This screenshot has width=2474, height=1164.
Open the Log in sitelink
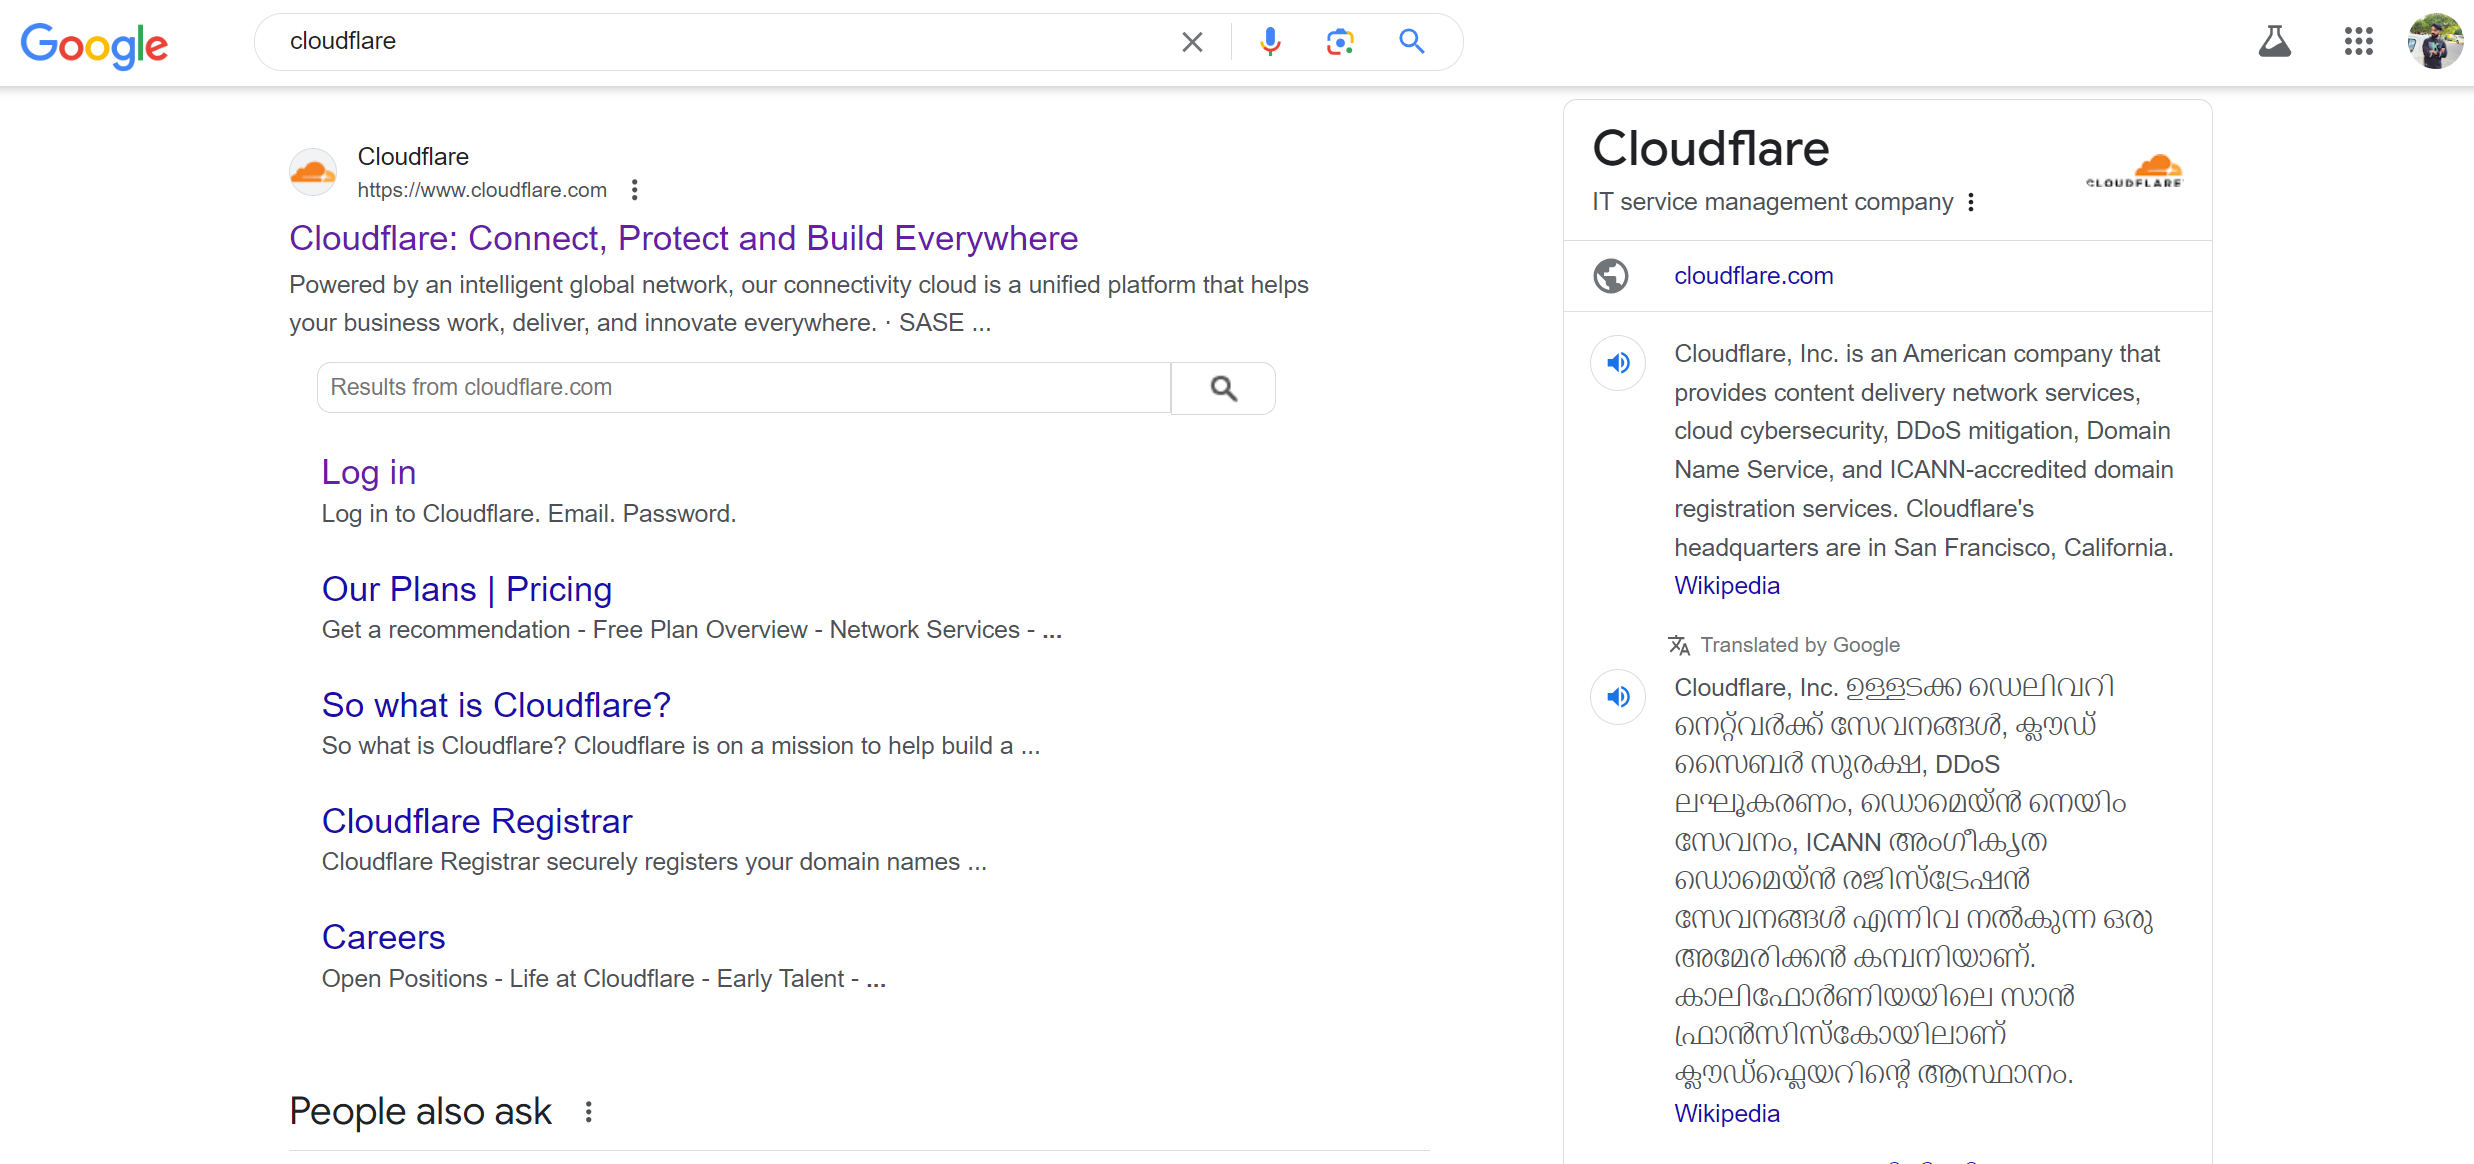coord(369,472)
